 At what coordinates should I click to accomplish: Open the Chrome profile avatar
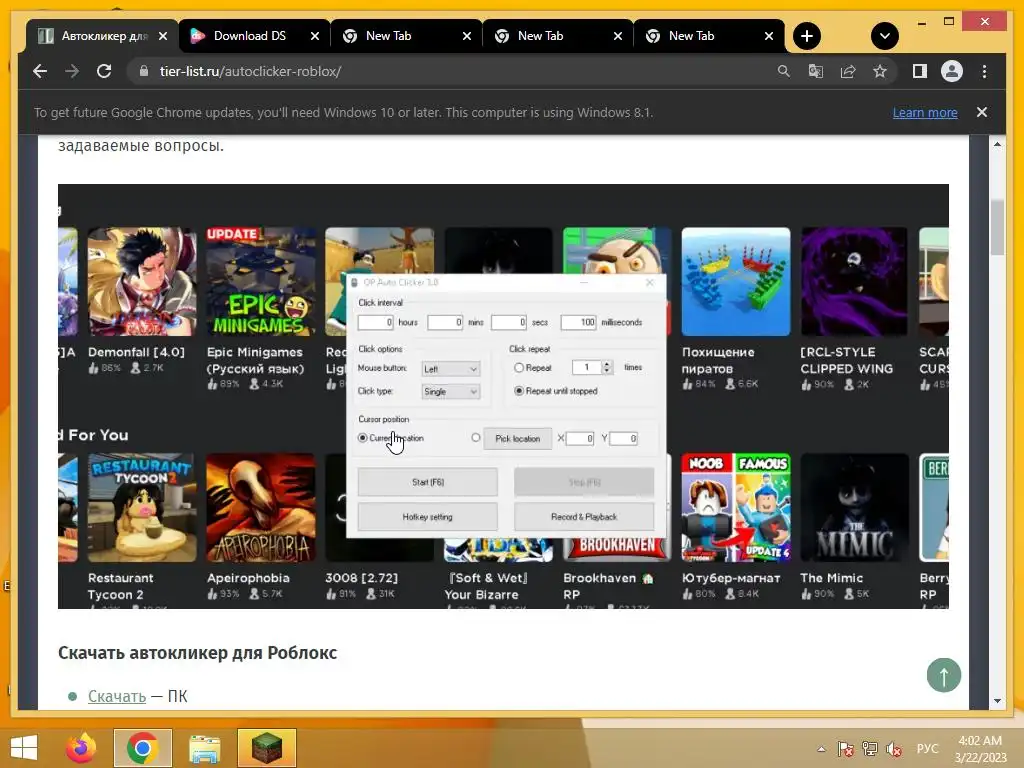click(x=952, y=71)
